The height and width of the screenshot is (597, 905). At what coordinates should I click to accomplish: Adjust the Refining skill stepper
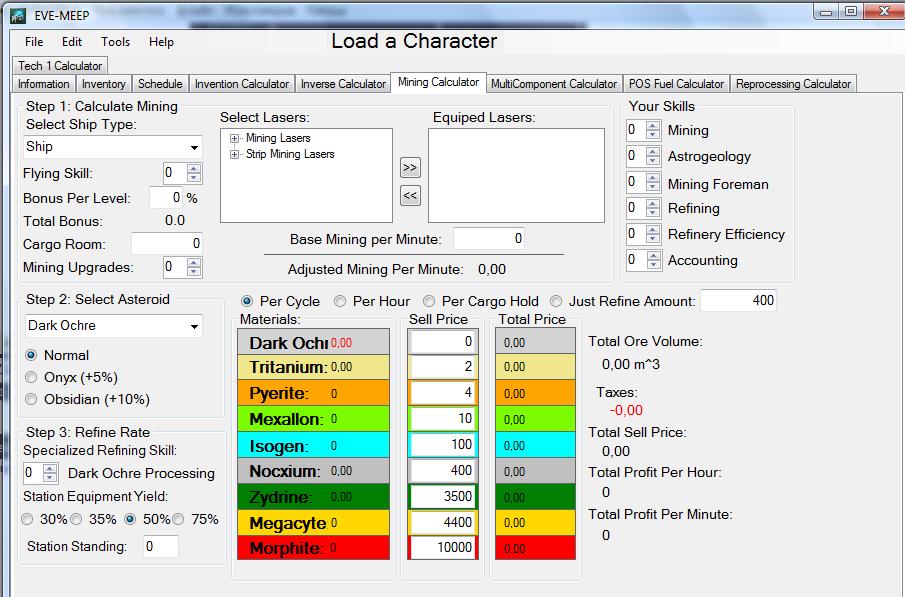pyautogui.click(x=653, y=208)
